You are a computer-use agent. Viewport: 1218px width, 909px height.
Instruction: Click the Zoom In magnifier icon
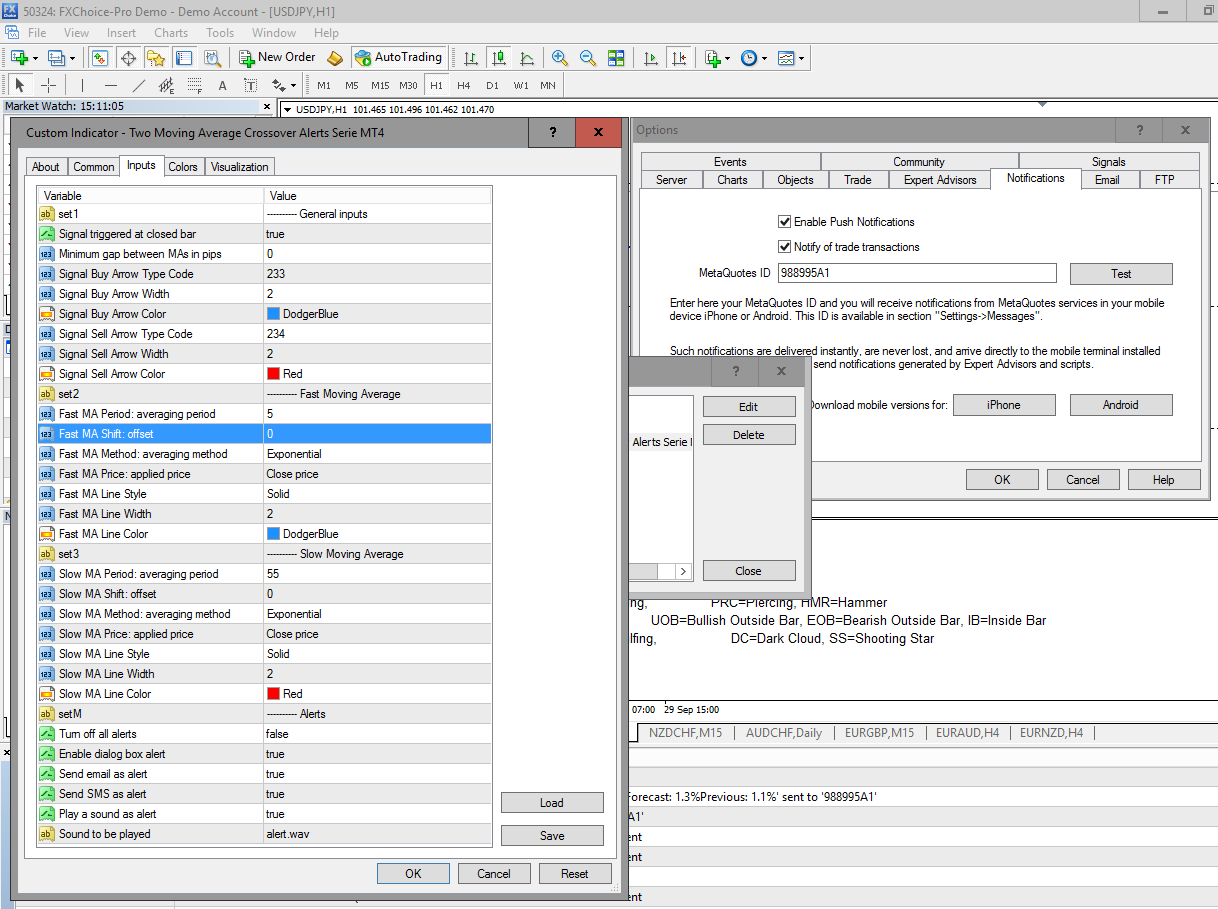point(559,58)
